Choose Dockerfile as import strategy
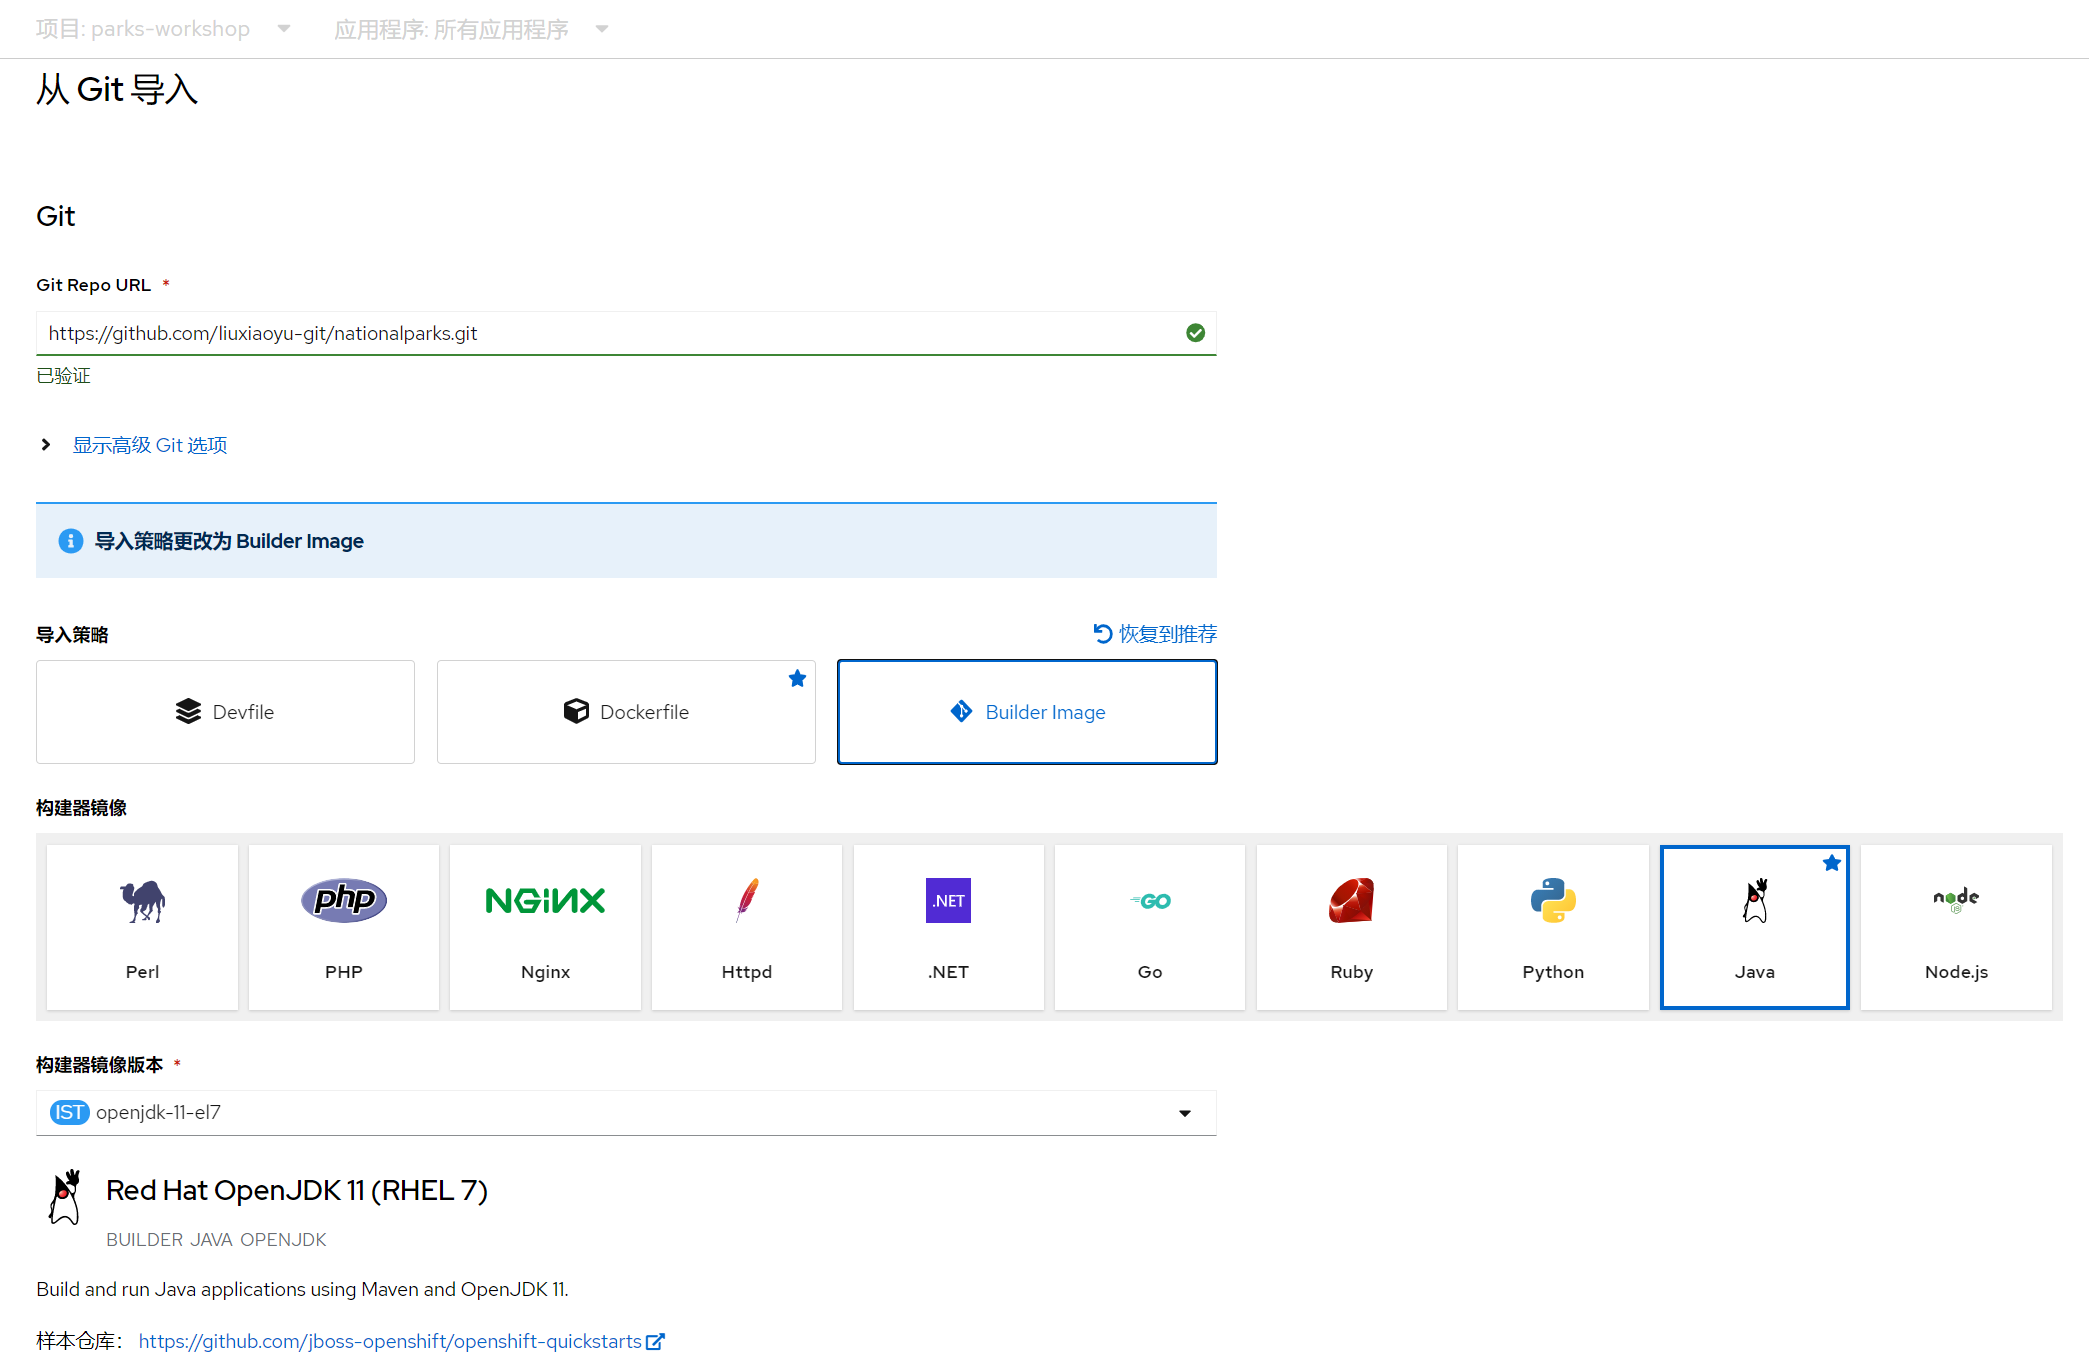 click(x=625, y=711)
